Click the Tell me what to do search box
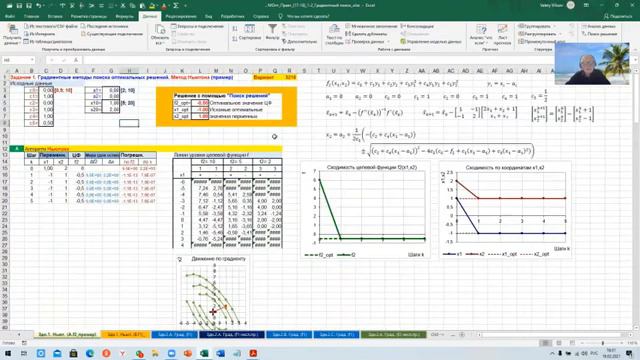Image resolution: width=640 pixels, height=360 pixels. (x=304, y=16)
